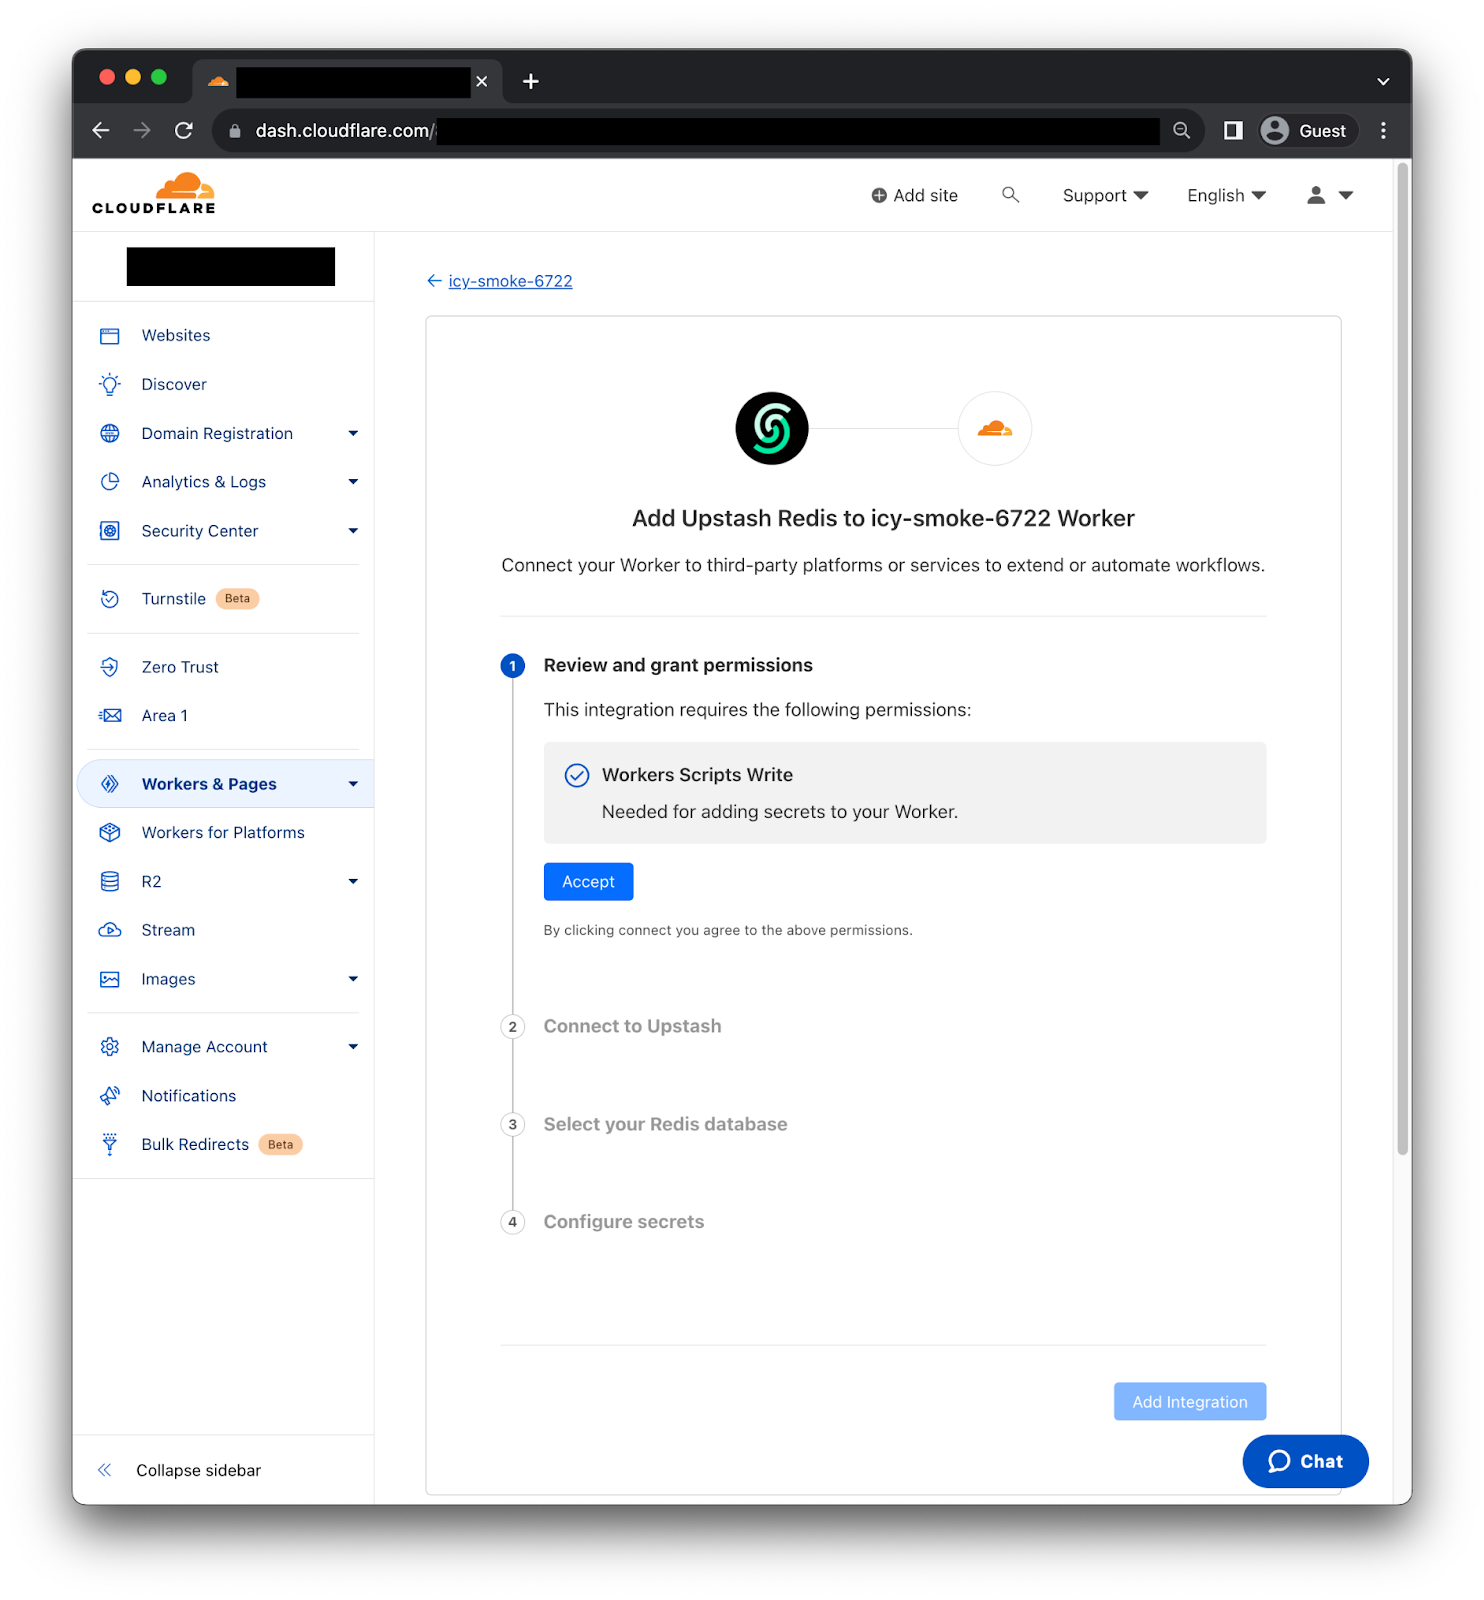Image resolution: width=1484 pixels, height=1600 pixels.
Task: Open Websites in the sidebar
Action: [176, 335]
